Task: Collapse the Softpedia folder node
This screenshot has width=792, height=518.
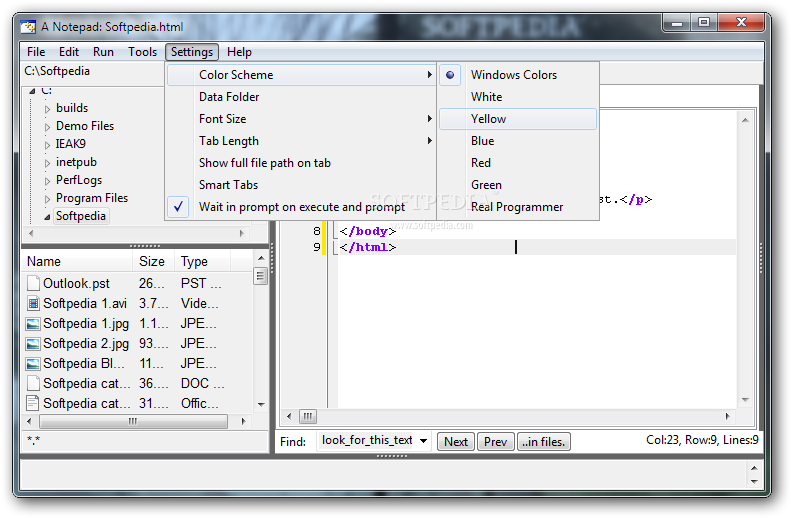Action: tap(47, 217)
